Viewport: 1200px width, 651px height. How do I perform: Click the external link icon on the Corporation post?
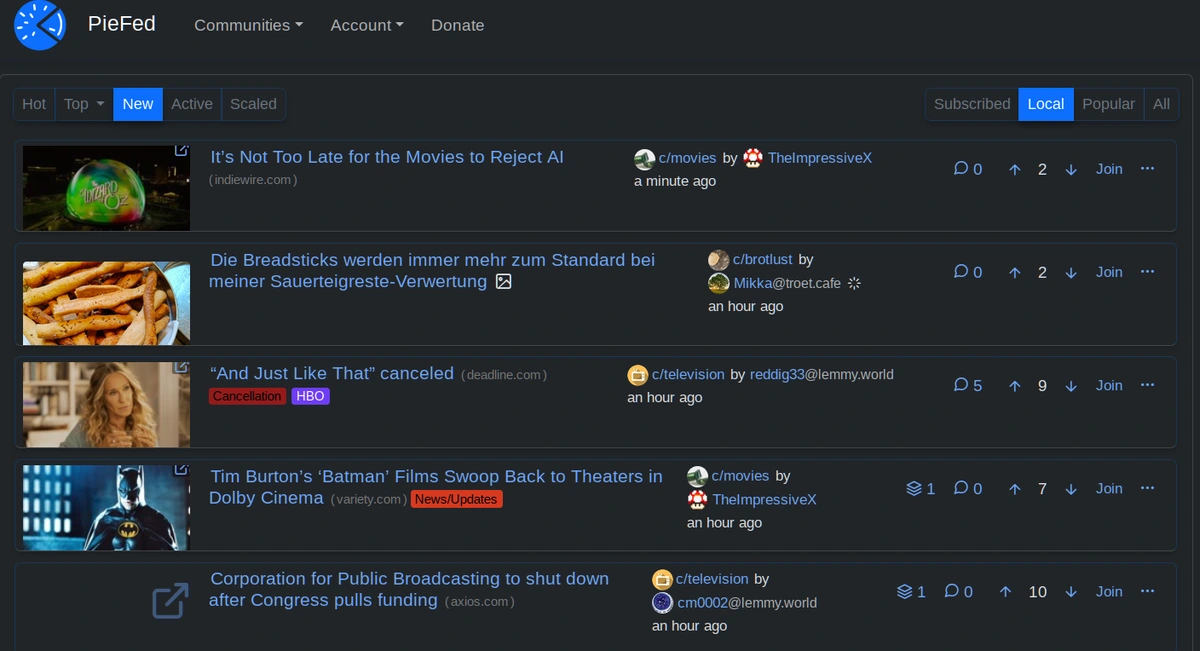tap(170, 601)
